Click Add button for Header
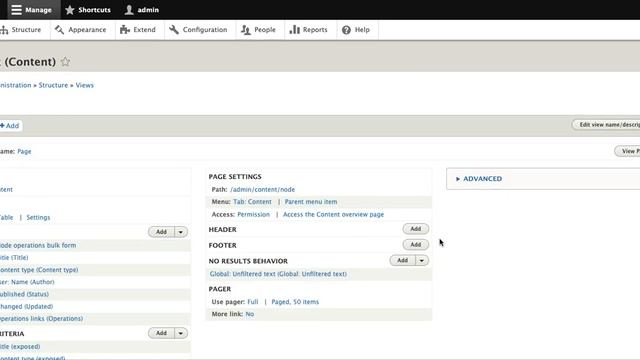This screenshot has width=640, height=360. coord(416,229)
